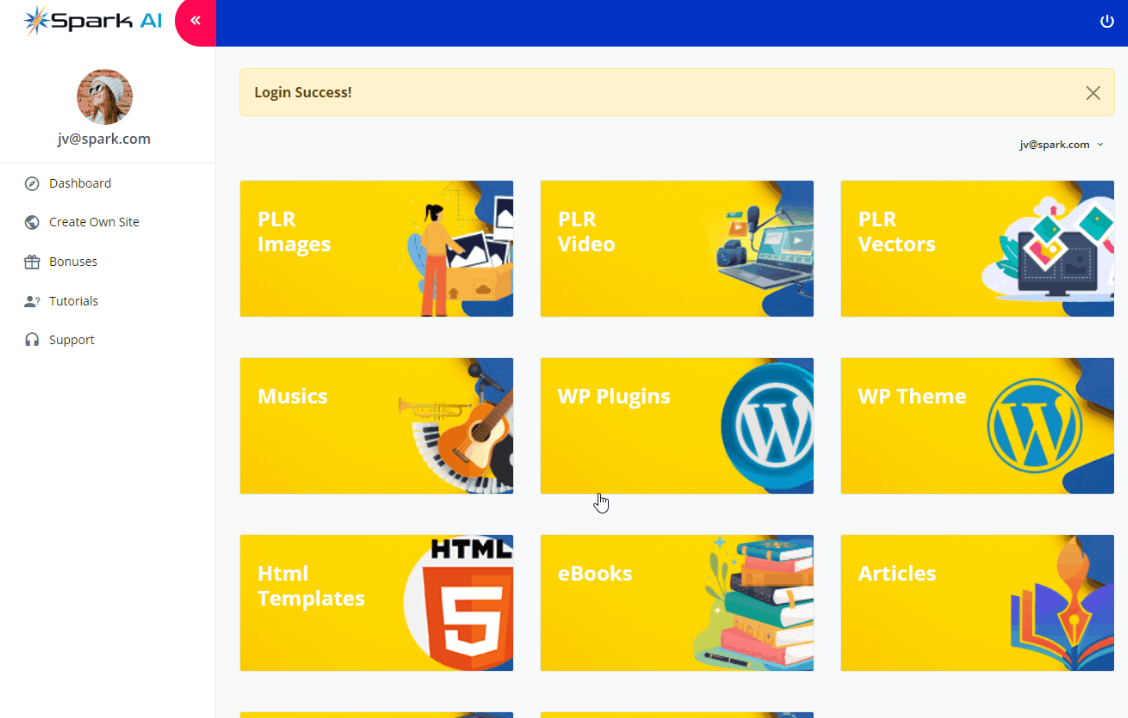Image resolution: width=1128 pixels, height=718 pixels.
Task: Click the Spark AI logo
Action: 93,21
